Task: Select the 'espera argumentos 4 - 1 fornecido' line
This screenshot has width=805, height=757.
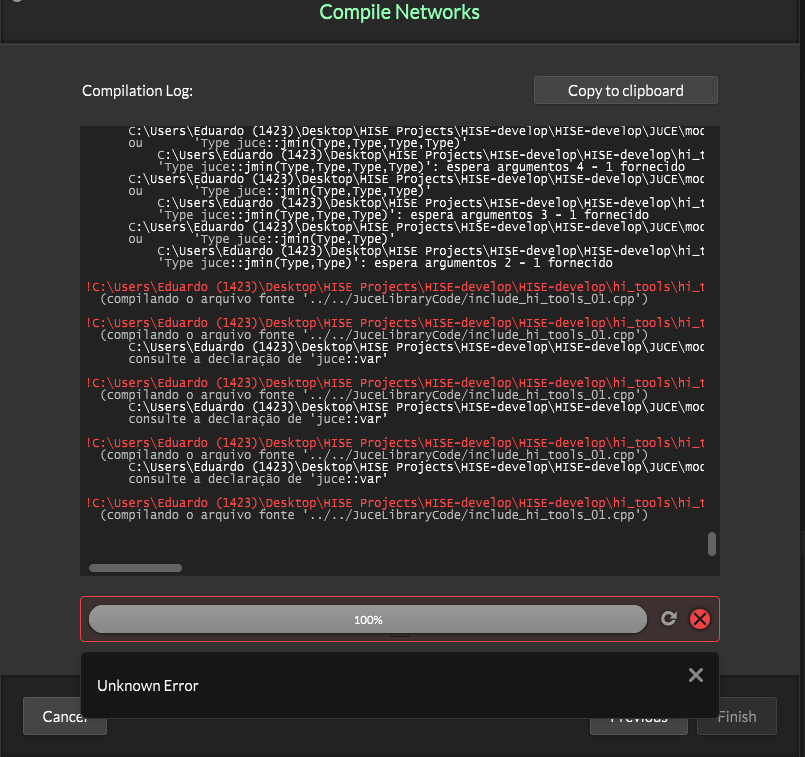Action: (421, 167)
